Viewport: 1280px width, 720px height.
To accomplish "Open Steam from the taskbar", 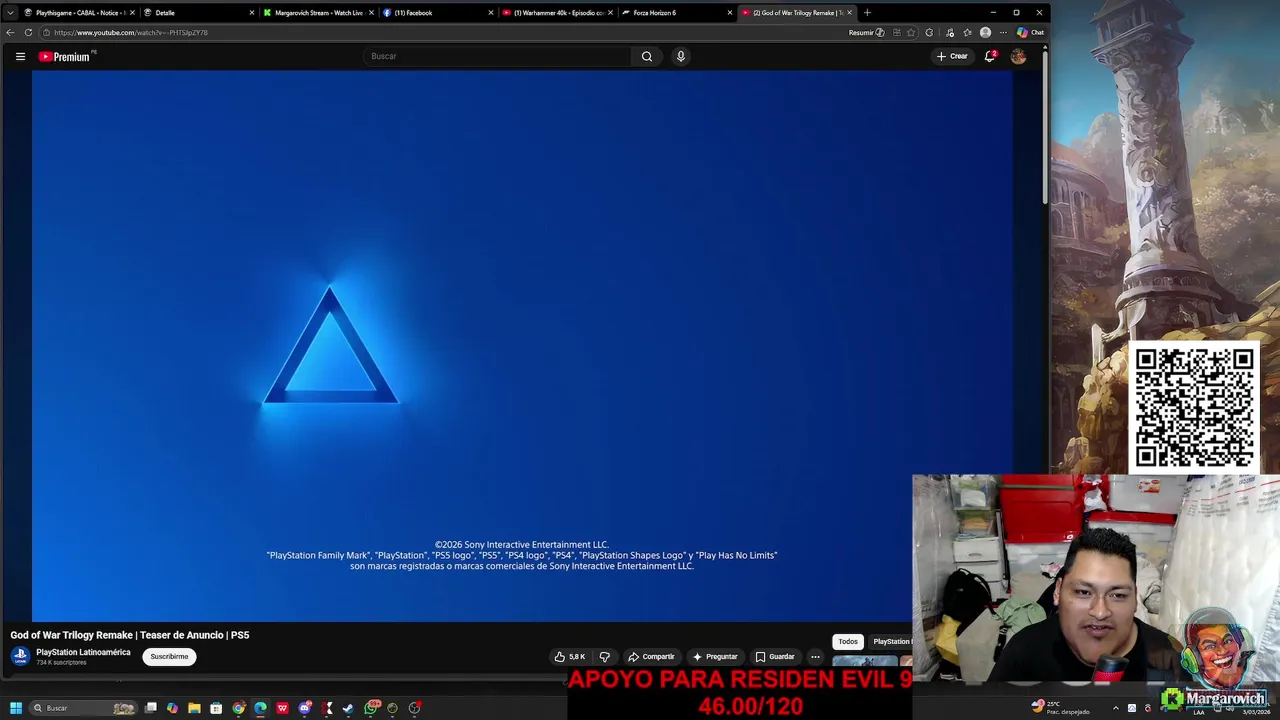I will pyautogui.click(x=348, y=708).
